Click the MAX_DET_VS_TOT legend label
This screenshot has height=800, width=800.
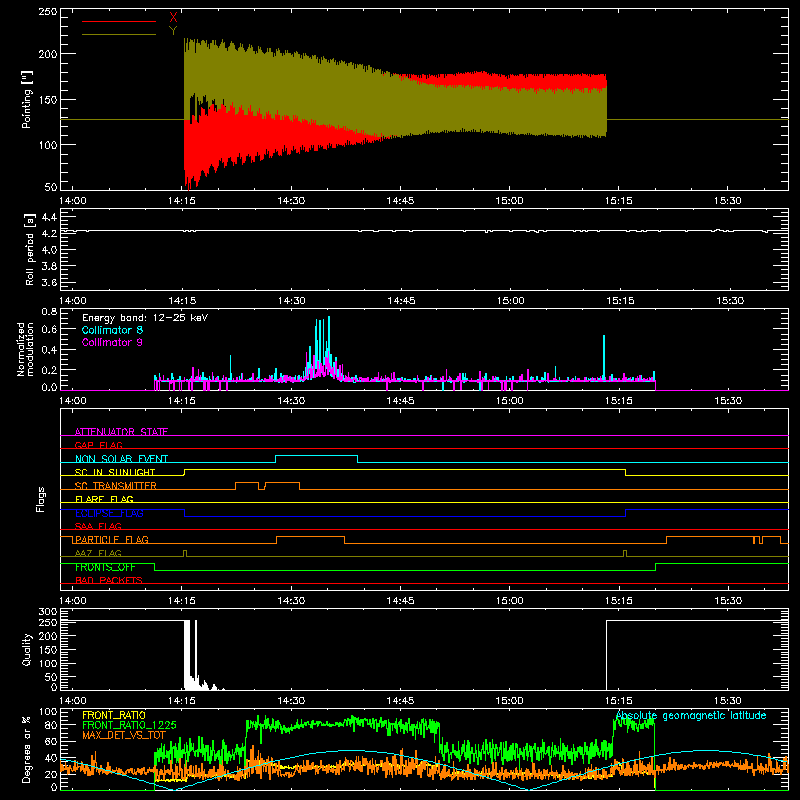point(124,735)
